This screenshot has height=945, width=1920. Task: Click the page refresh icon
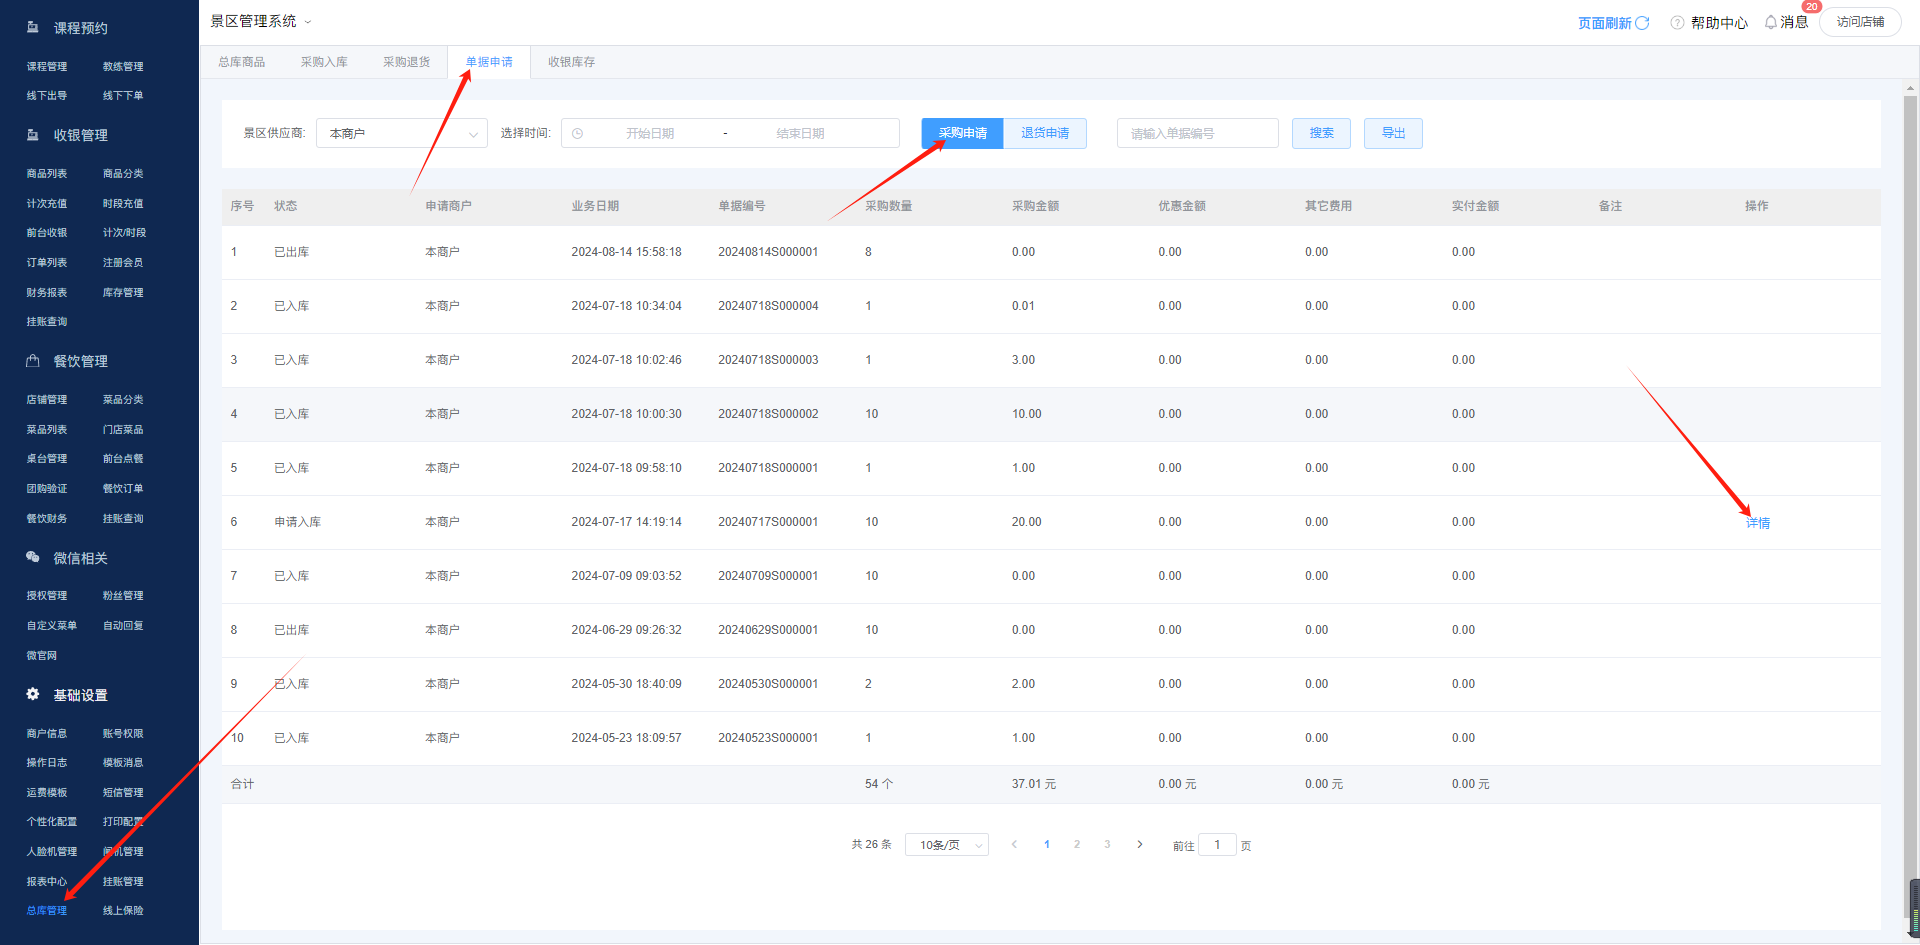(1642, 23)
